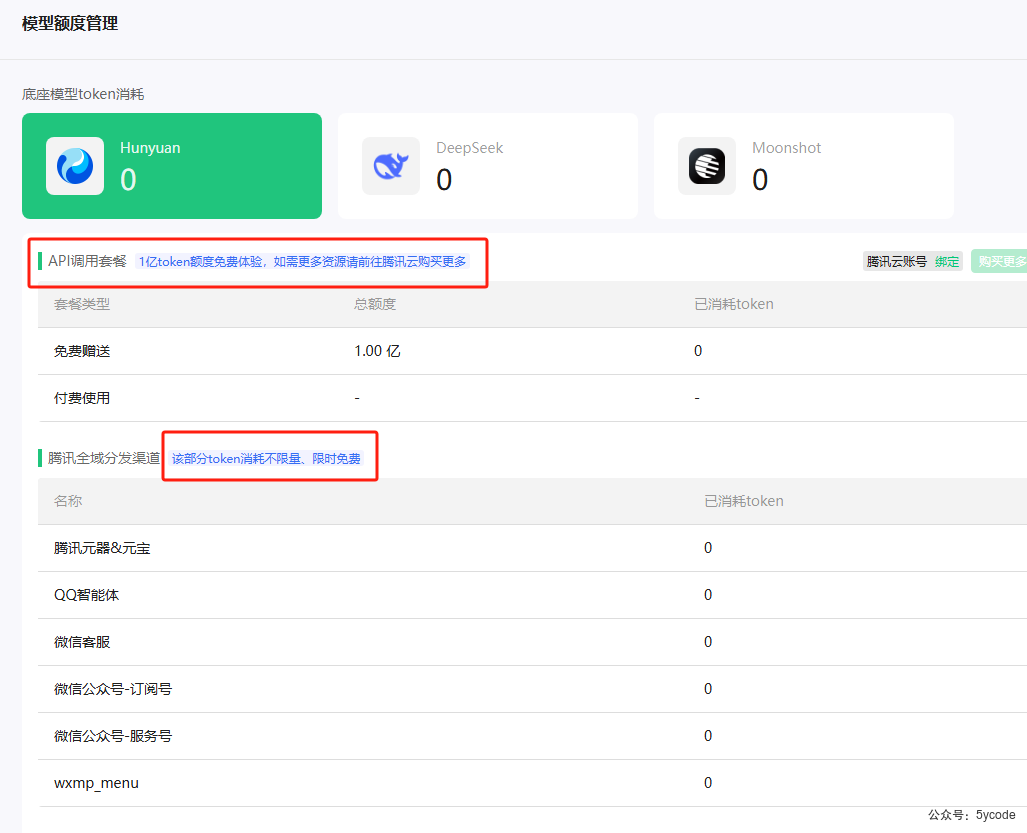Click the 腾讯全域分发渠道 section heading
Image resolution: width=1027 pixels, height=833 pixels.
click(104, 458)
